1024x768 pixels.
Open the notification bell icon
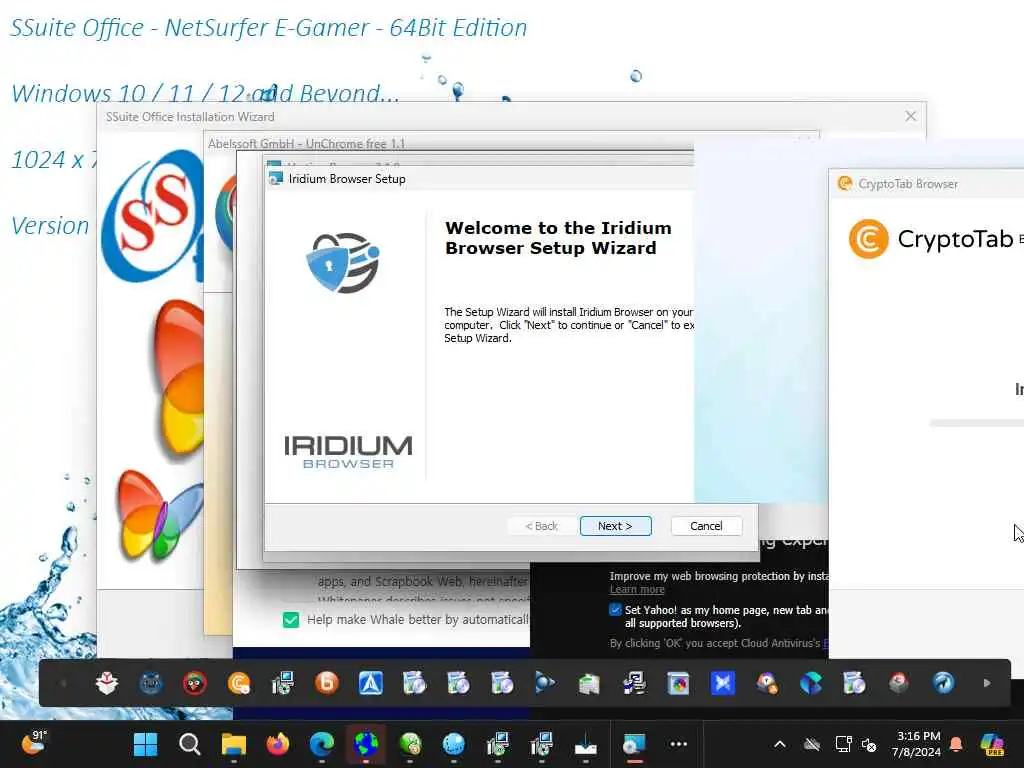tap(956, 744)
